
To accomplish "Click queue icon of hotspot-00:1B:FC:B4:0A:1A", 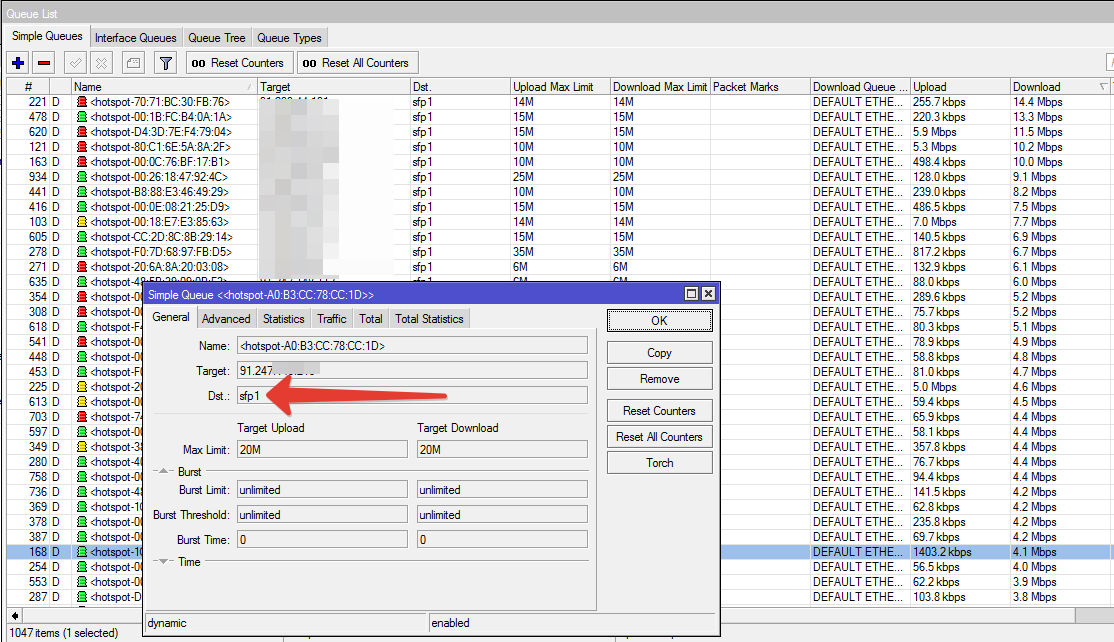I will click(x=82, y=117).
